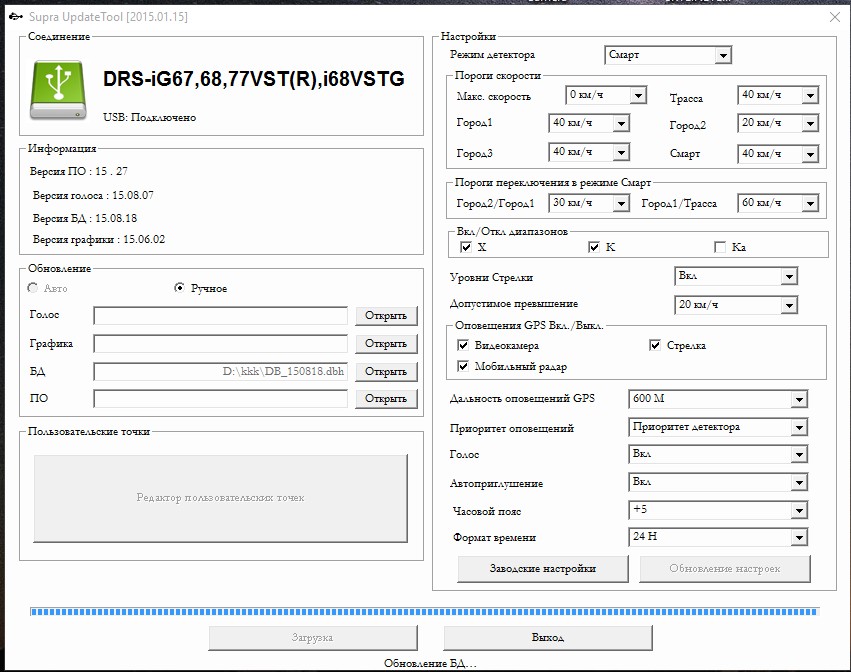
Task: Open the Город1 speed threshold dropdown
Action: 589,123
